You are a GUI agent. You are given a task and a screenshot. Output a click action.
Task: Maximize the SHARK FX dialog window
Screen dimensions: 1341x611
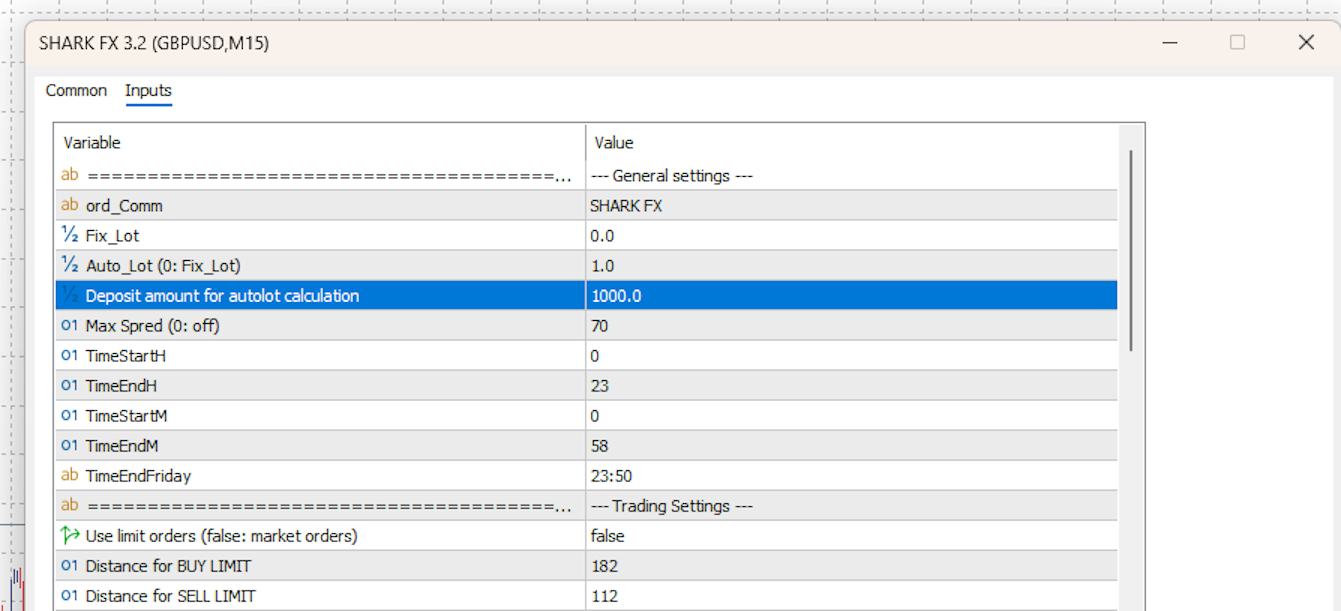coord(1237,42)
